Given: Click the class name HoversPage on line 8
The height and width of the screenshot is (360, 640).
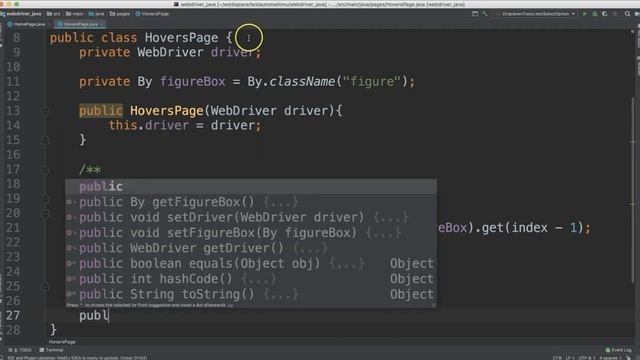Looking at the screenshot, I should click(181, 38).
